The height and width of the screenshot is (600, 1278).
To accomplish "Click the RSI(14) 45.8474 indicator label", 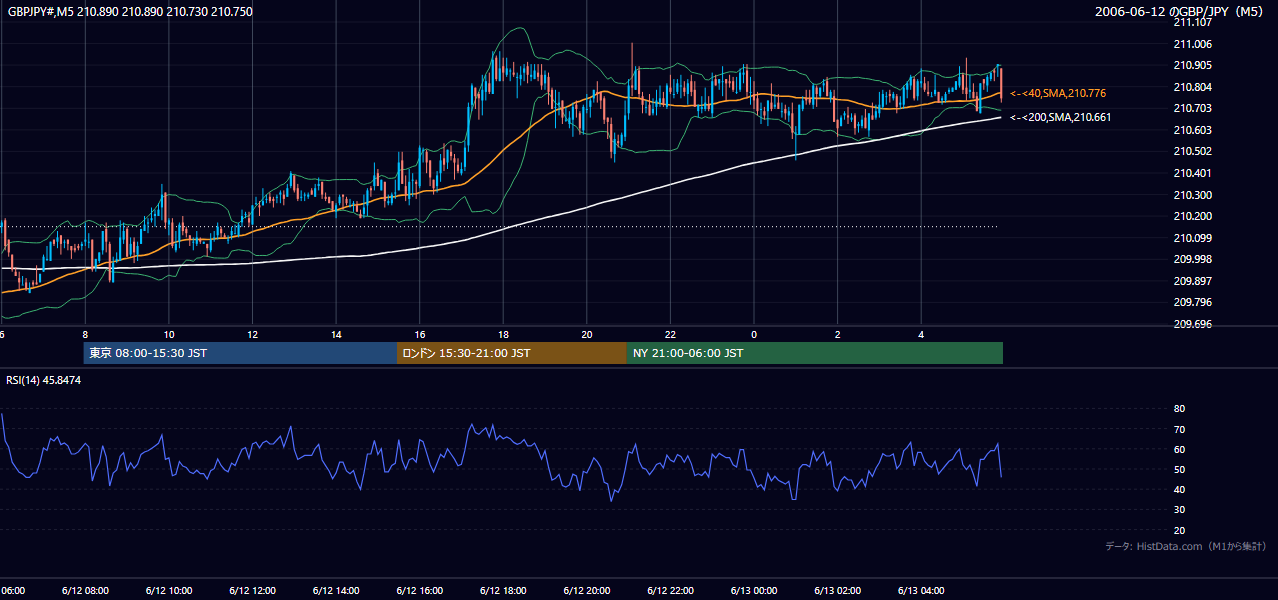I will coord(44,380).
